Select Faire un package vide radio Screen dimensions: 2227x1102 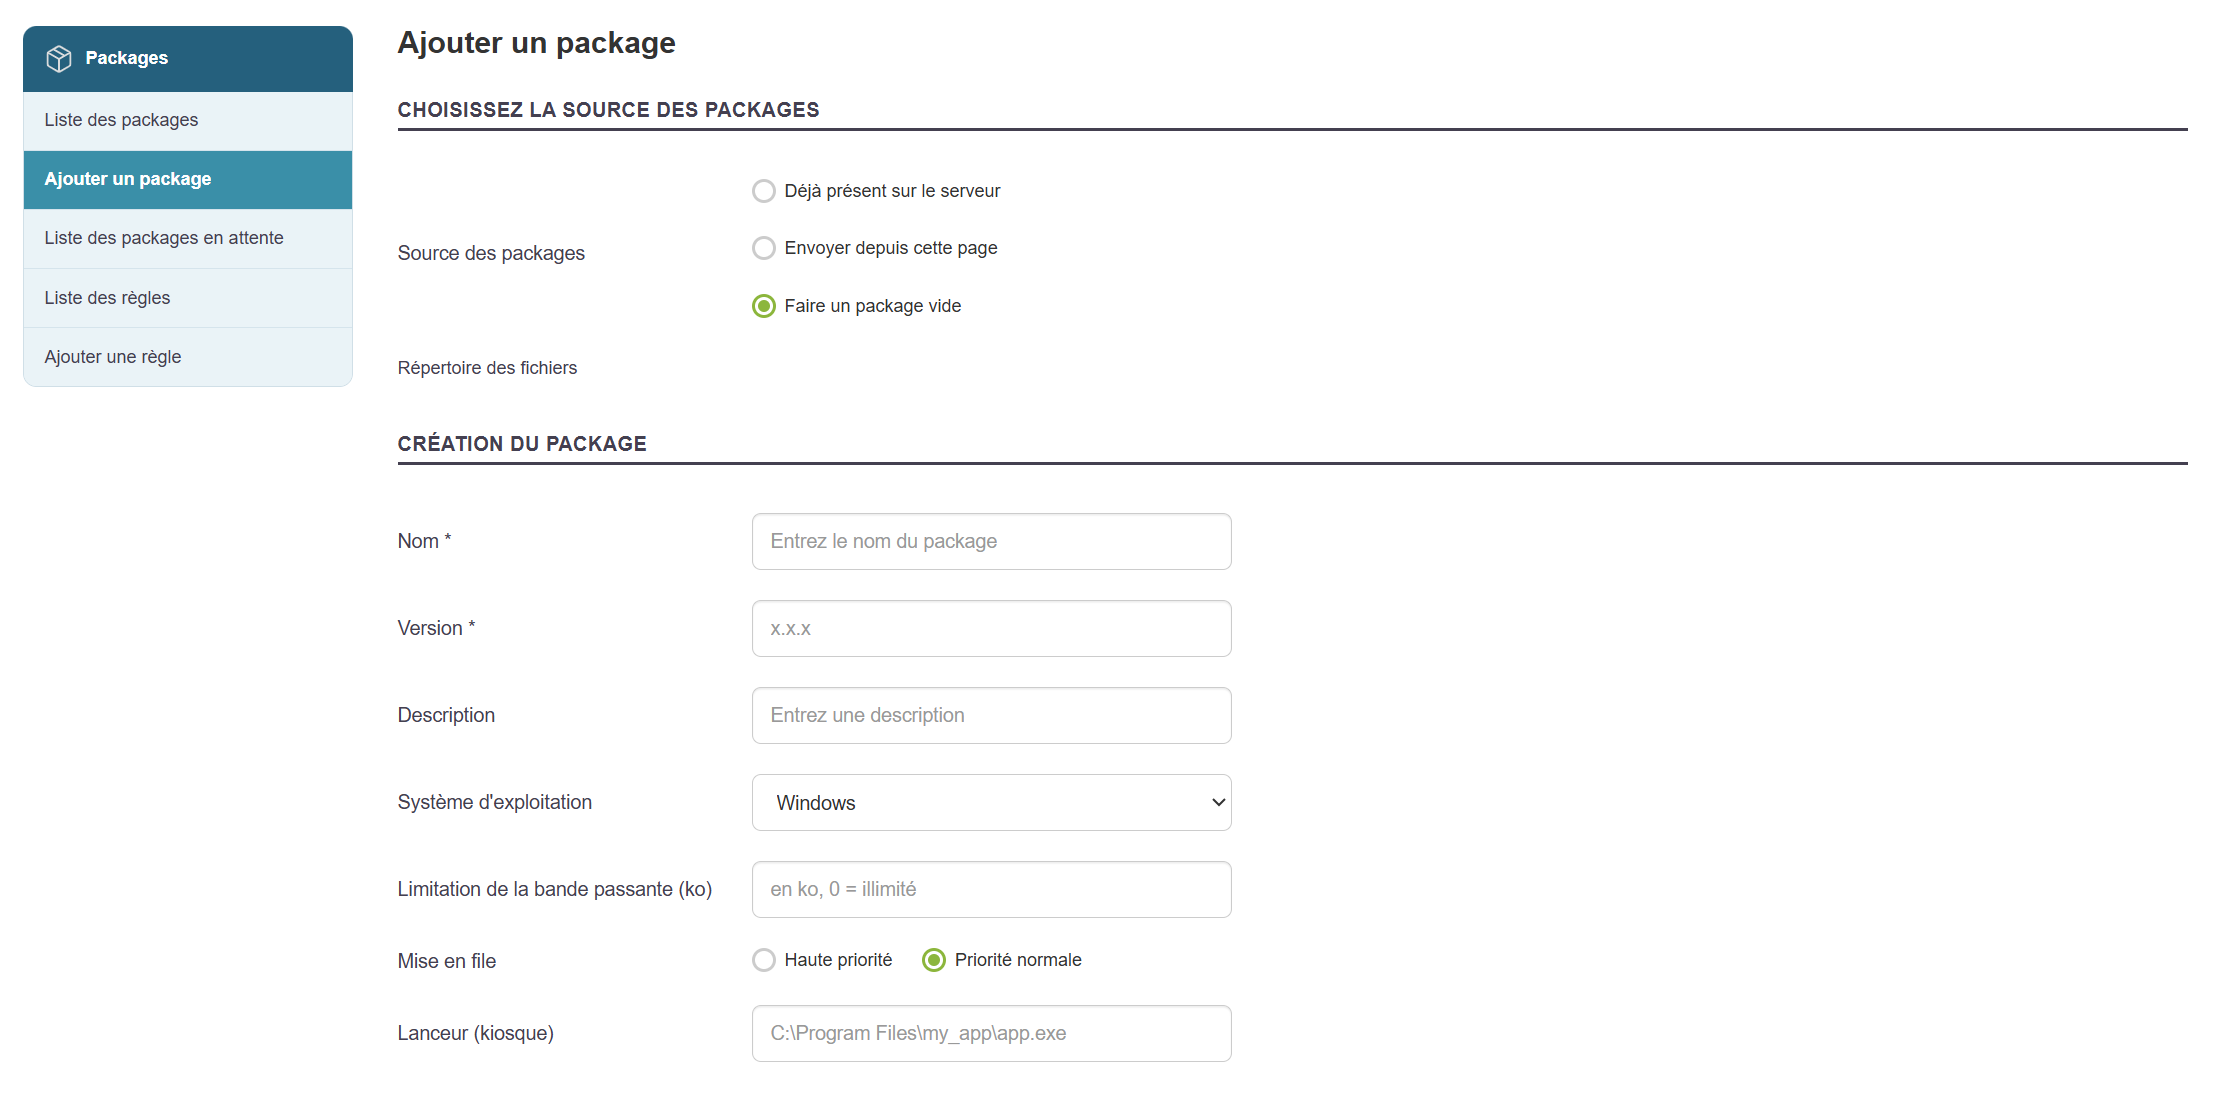[764, 306]
